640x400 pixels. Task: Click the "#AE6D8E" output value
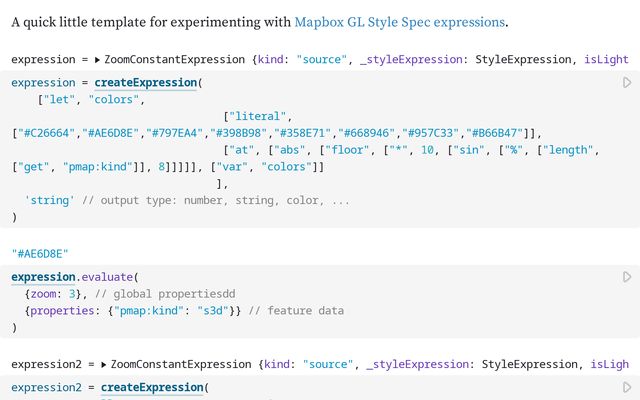point(40,256)
